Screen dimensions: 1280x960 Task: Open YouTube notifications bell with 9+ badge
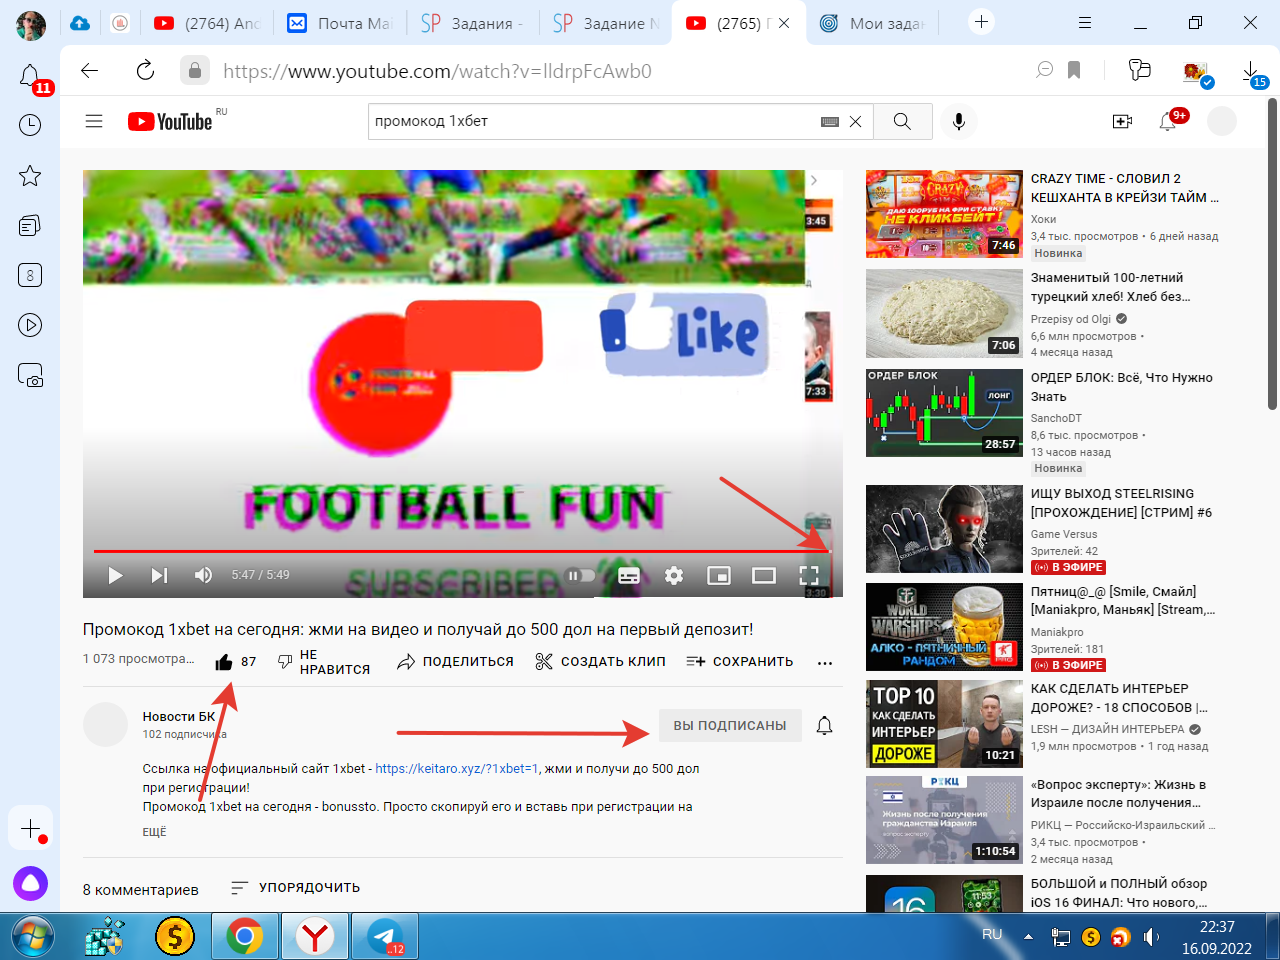coord(1168,121)
